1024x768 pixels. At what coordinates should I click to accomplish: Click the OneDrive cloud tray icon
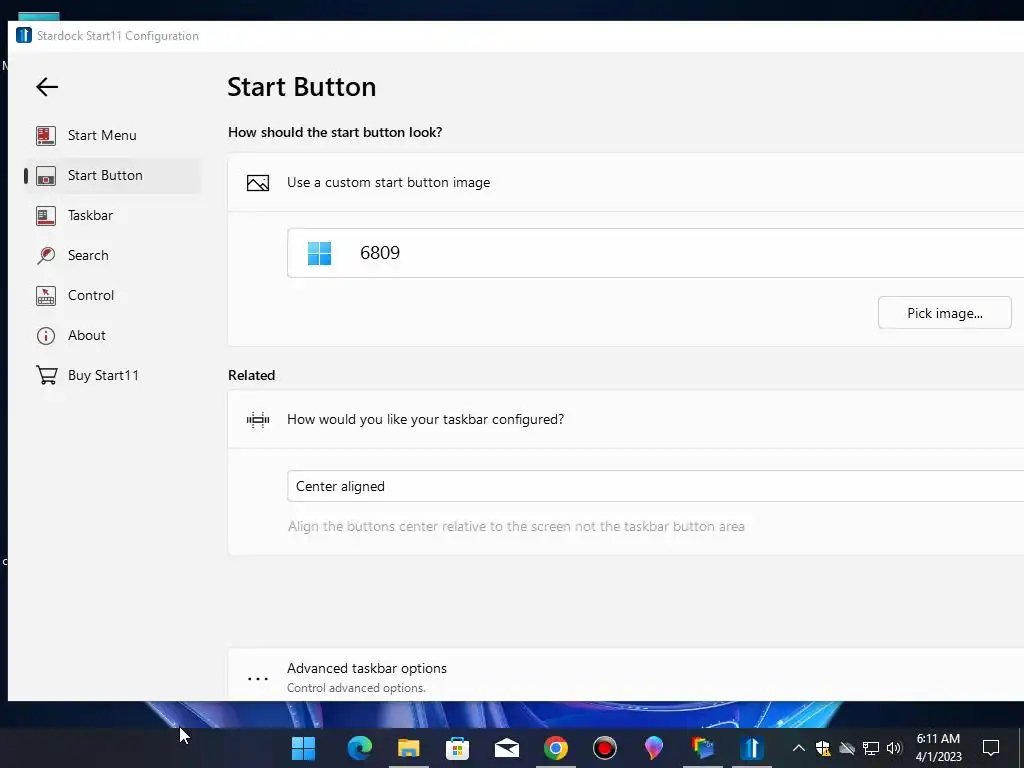(x=847, y=748)
